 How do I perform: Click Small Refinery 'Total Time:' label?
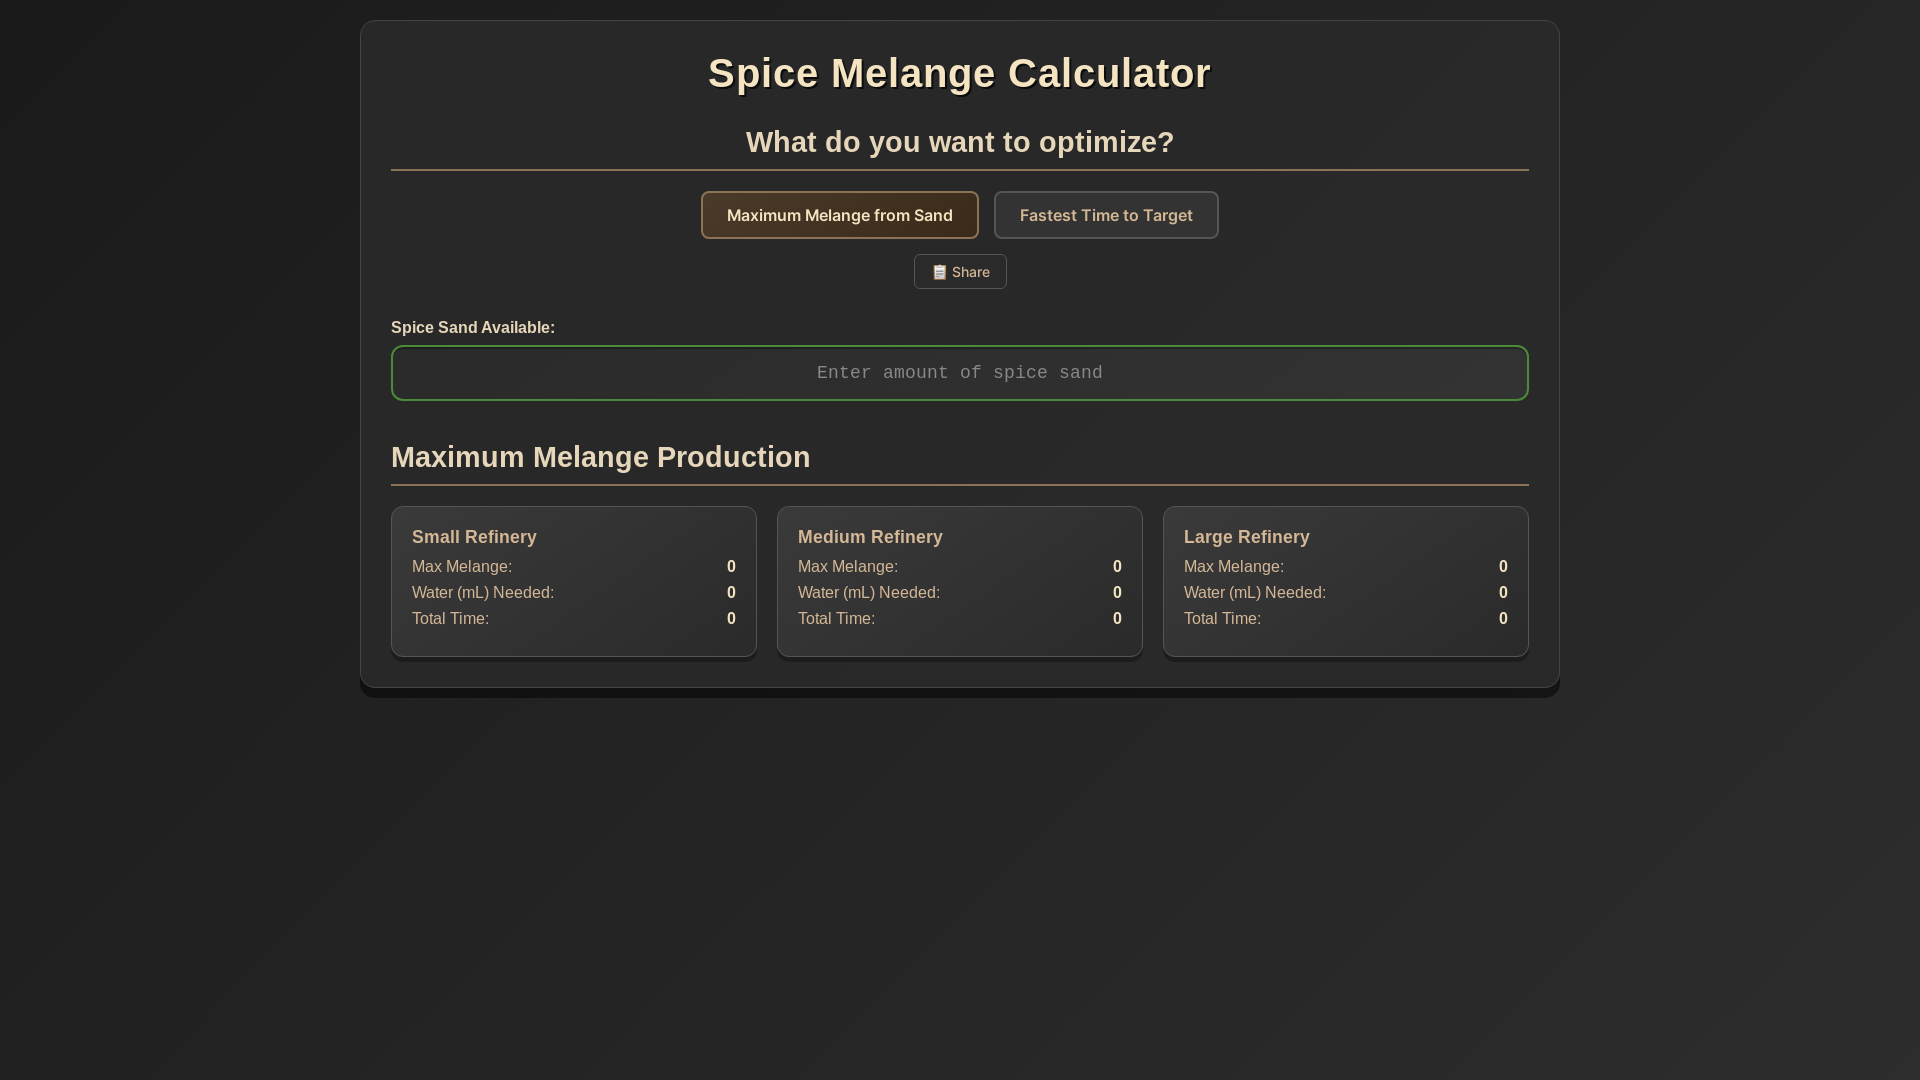click(x=450, y=619)
